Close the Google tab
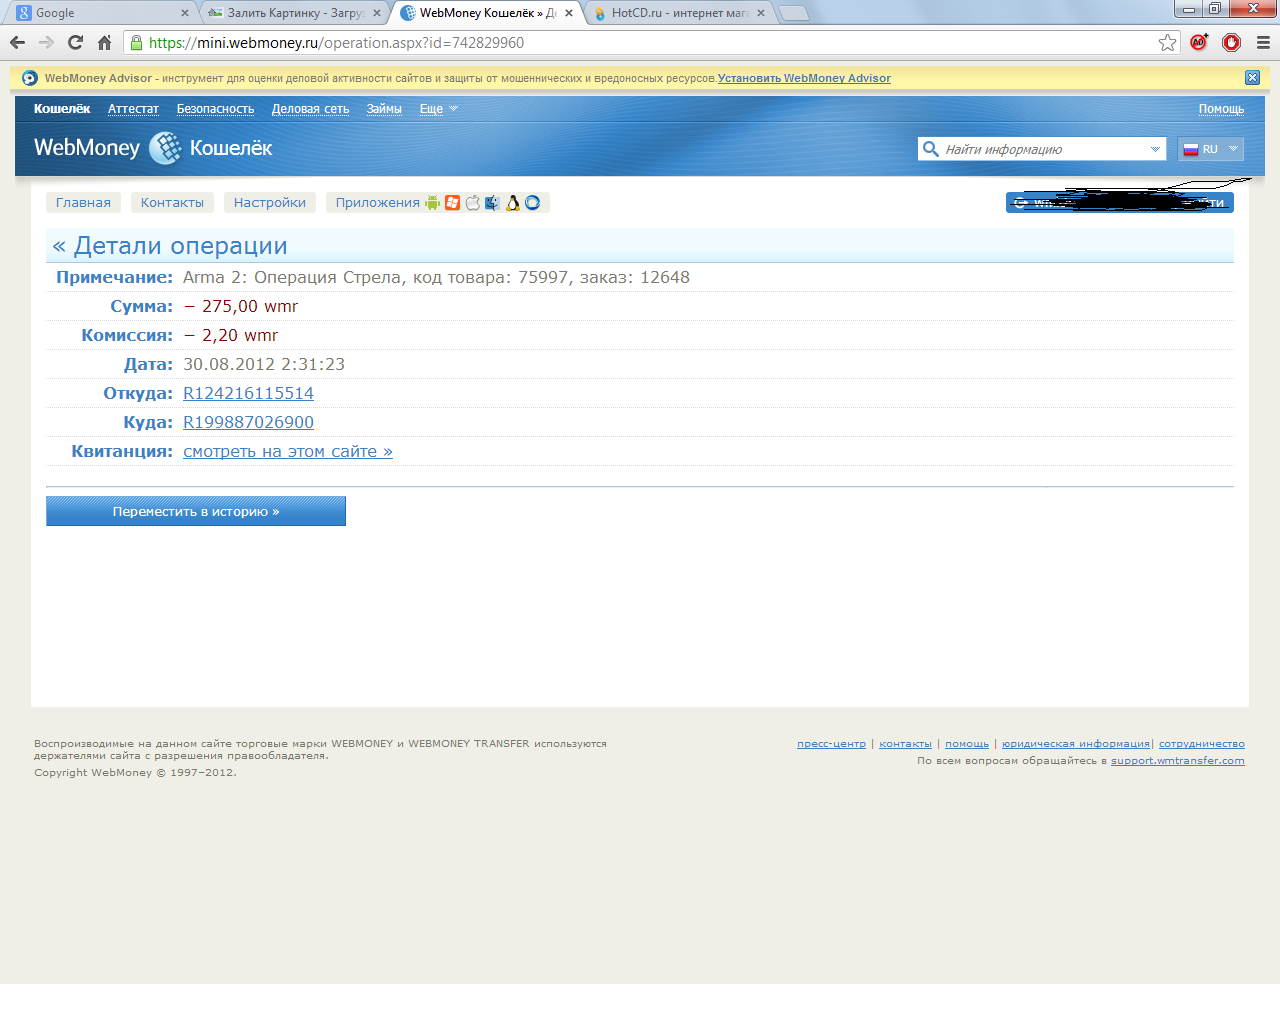The image size is (1280, 1018). 185,13
